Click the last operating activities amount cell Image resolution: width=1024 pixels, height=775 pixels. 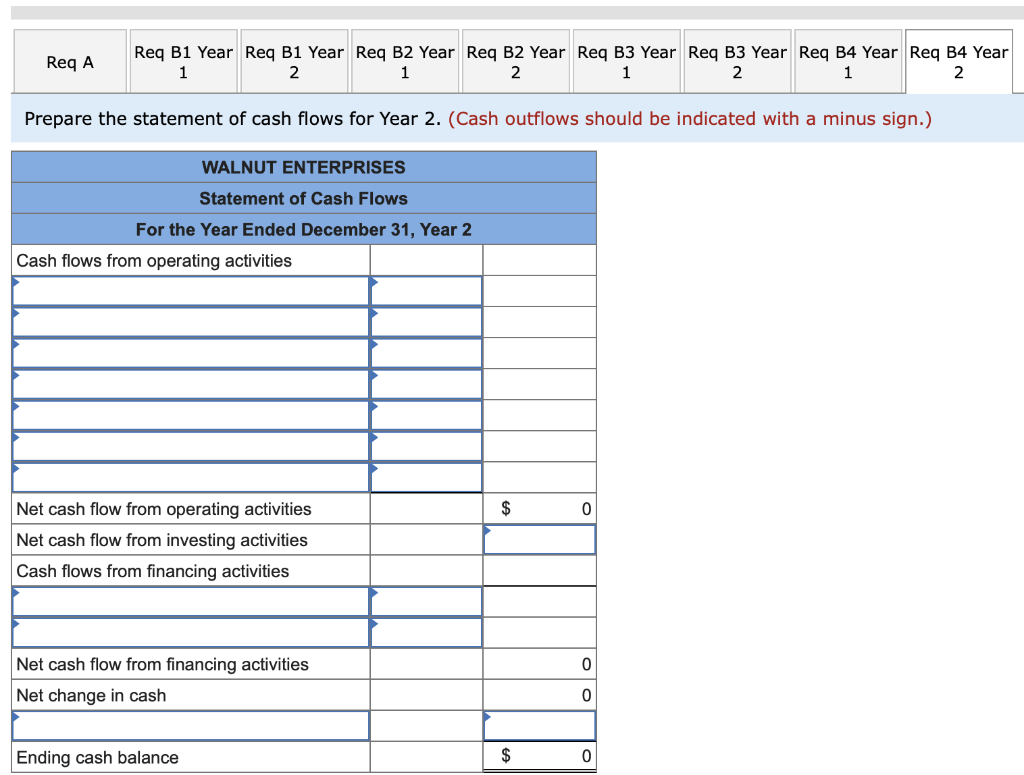(x=425, y=476)
